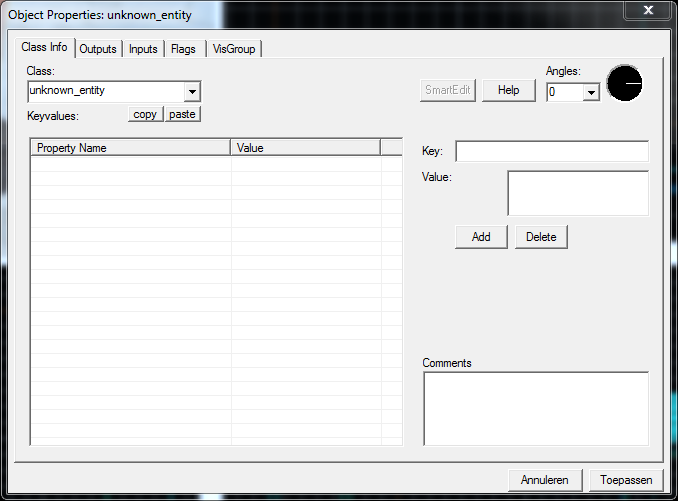Switch to the Flags tab
Screen dimensions: 678x501
[184, 49]
